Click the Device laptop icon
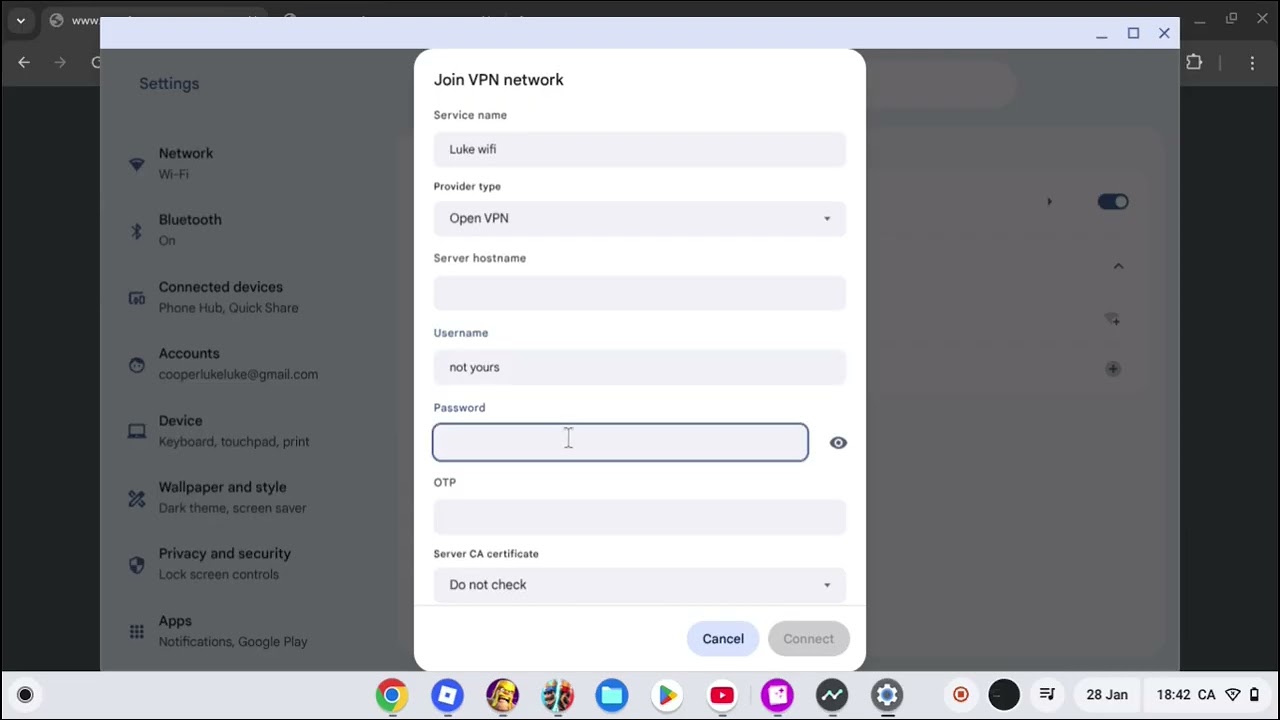This screenshot has height=720, width=1280. [137, 431]
